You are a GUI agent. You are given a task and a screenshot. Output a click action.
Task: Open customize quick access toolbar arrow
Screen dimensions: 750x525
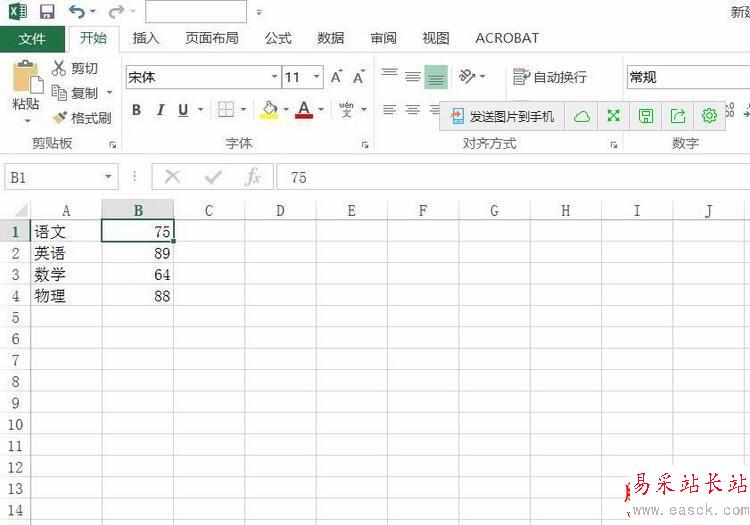click(259, 12)
